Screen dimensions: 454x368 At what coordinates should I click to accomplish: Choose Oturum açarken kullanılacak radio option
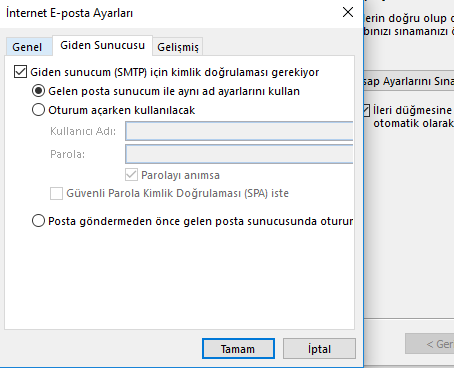click(x=38, y=110)
